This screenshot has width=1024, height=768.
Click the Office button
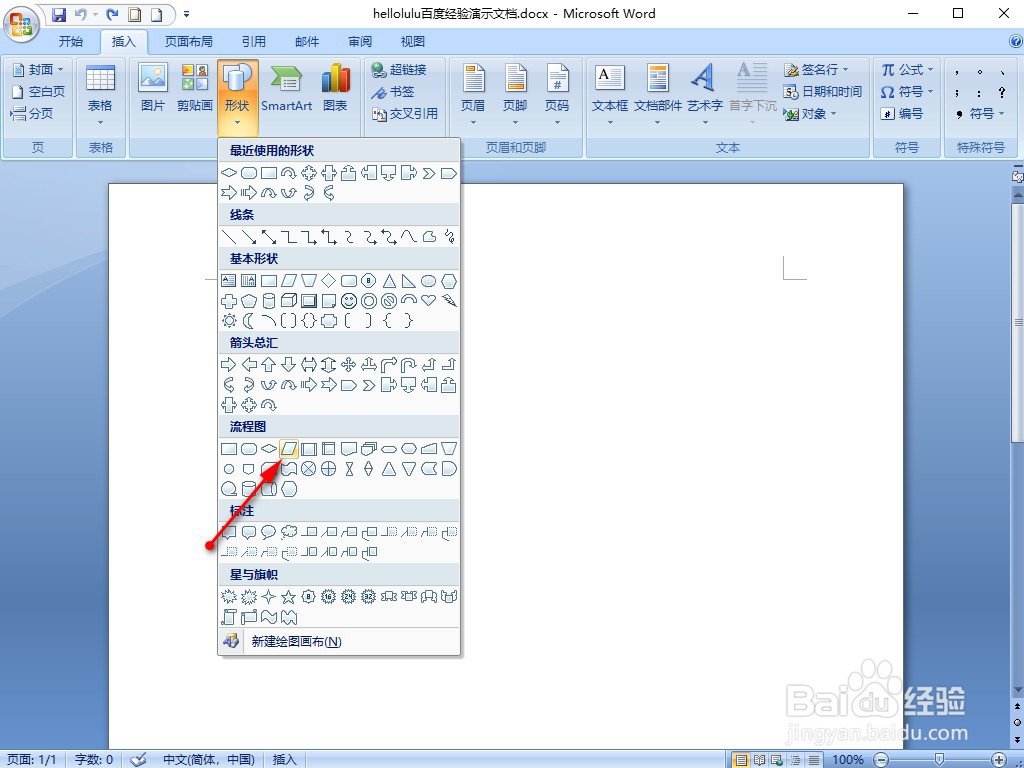point(21,24)
